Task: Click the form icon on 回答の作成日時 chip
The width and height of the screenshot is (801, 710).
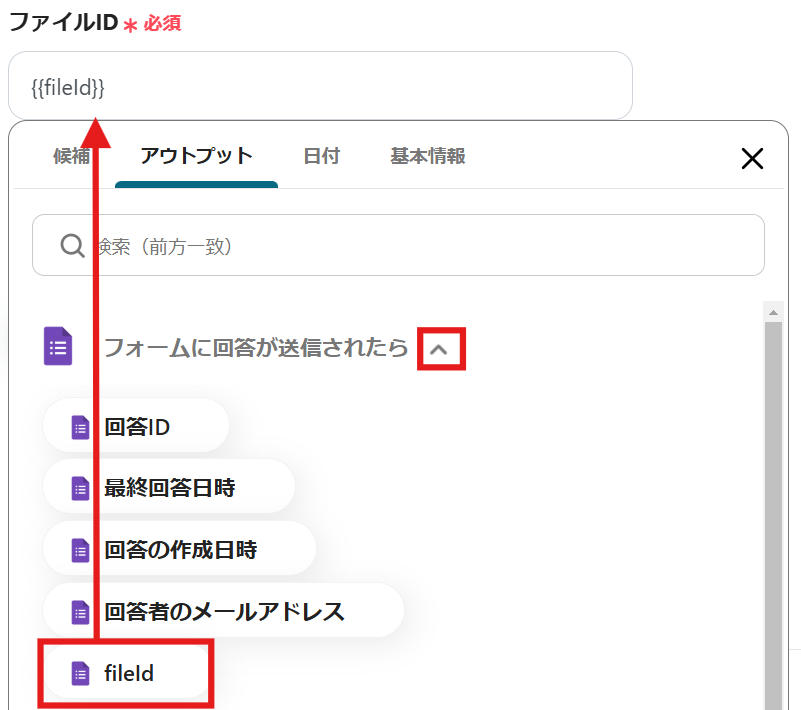Action: pyautogui.click(x=80, y=551)
